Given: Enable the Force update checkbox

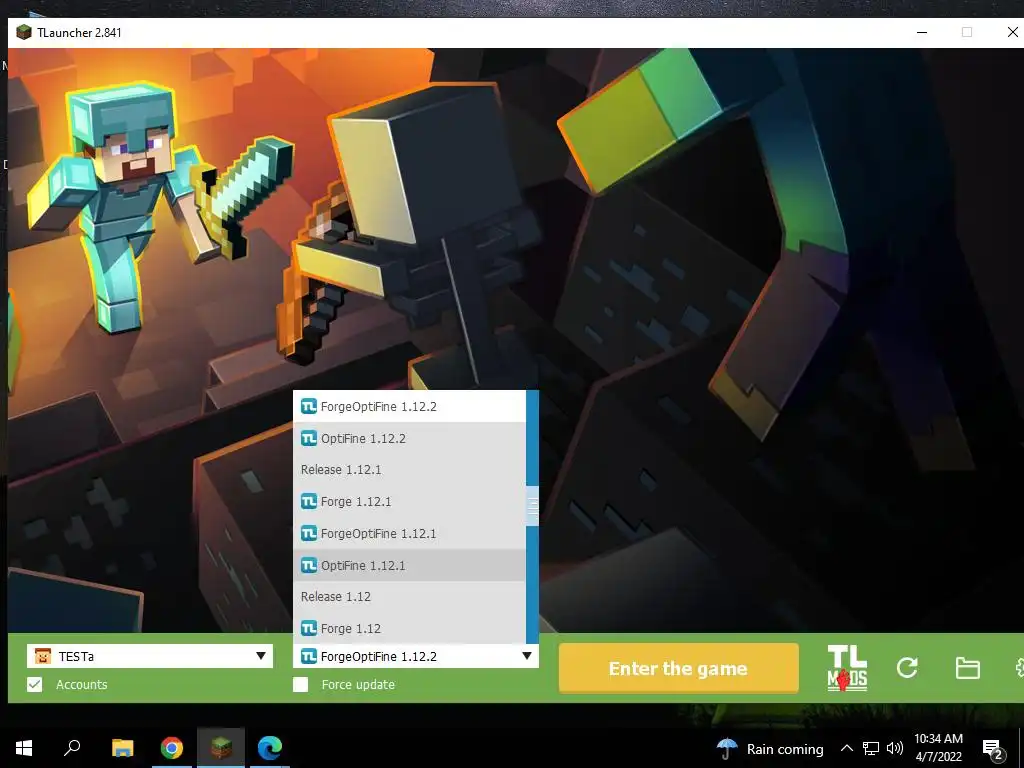Looking at the screenshot, I should [x=300, y=684].
